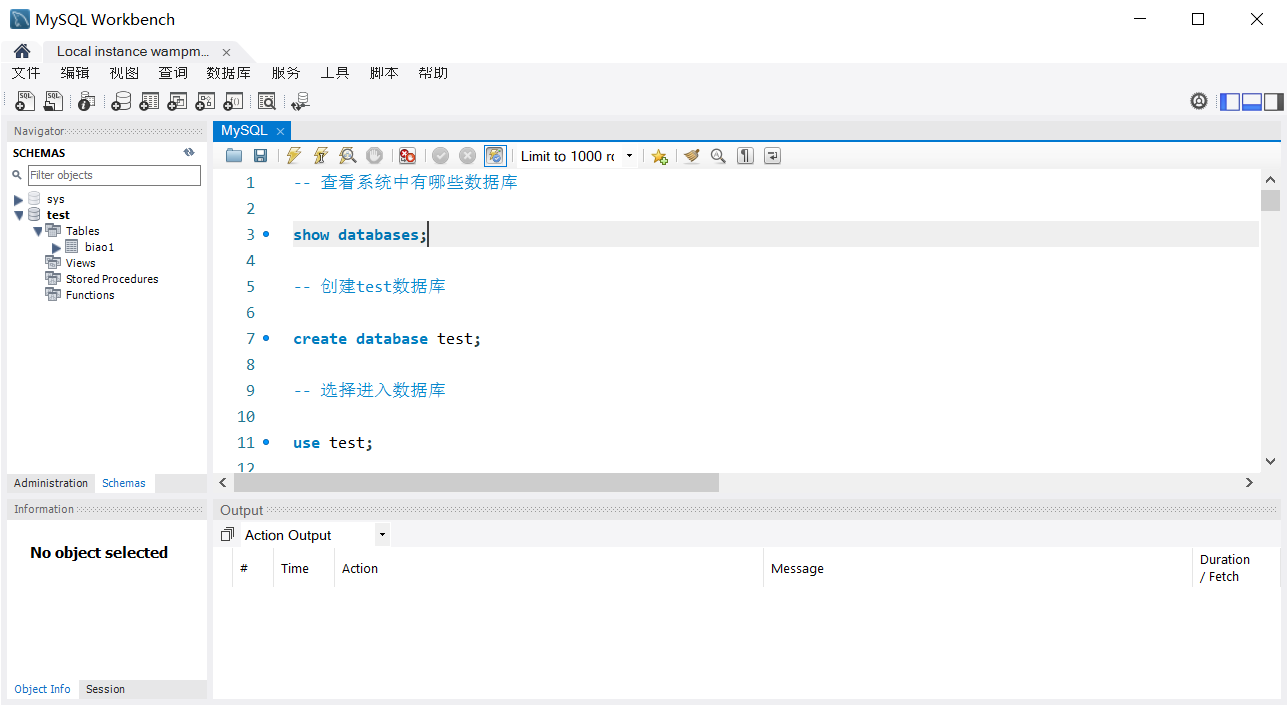Open the 服务 menu
The height and width of the screenshot is (706, 1288).
point(286,73)
